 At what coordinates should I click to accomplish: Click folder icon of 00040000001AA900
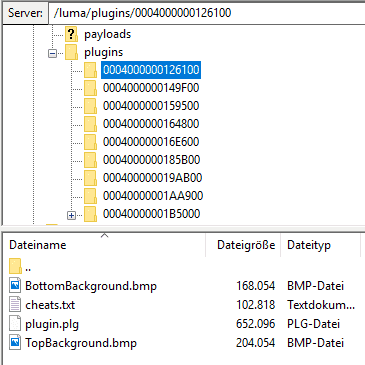coord(90,196)
